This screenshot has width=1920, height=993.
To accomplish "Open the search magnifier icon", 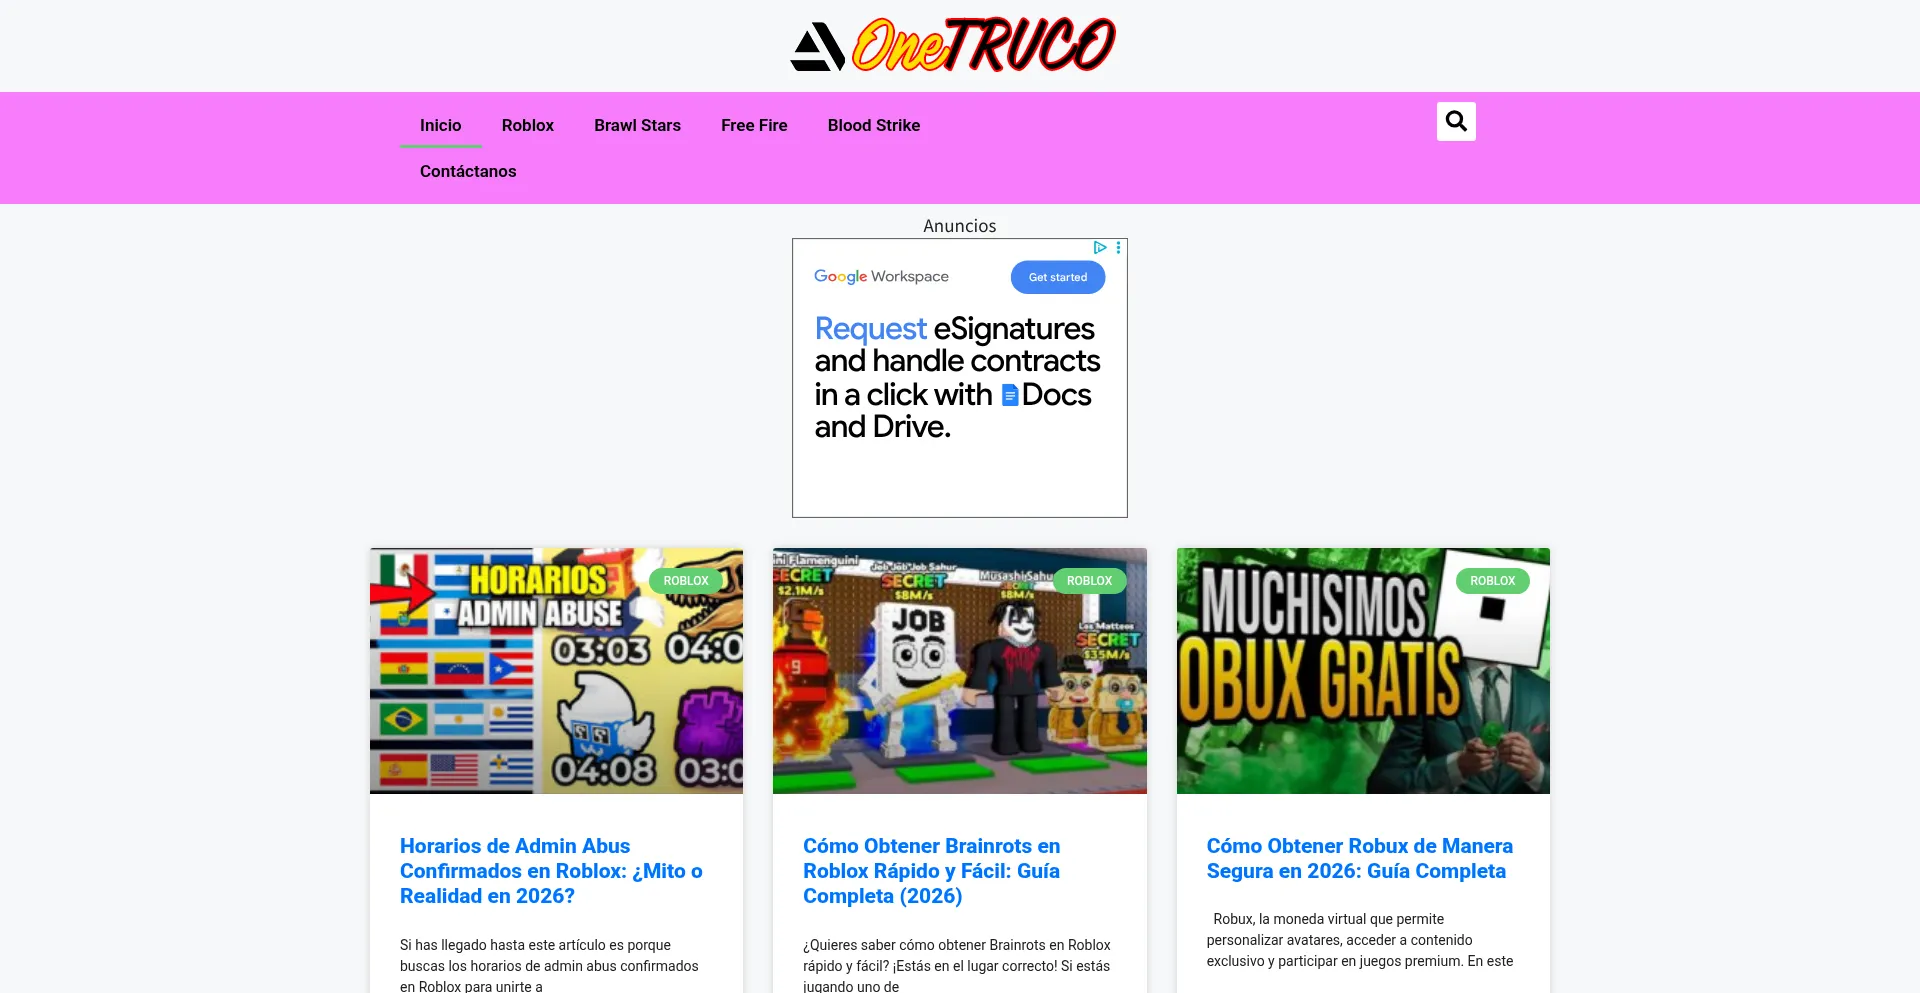I will click(x=1456, y=121).
